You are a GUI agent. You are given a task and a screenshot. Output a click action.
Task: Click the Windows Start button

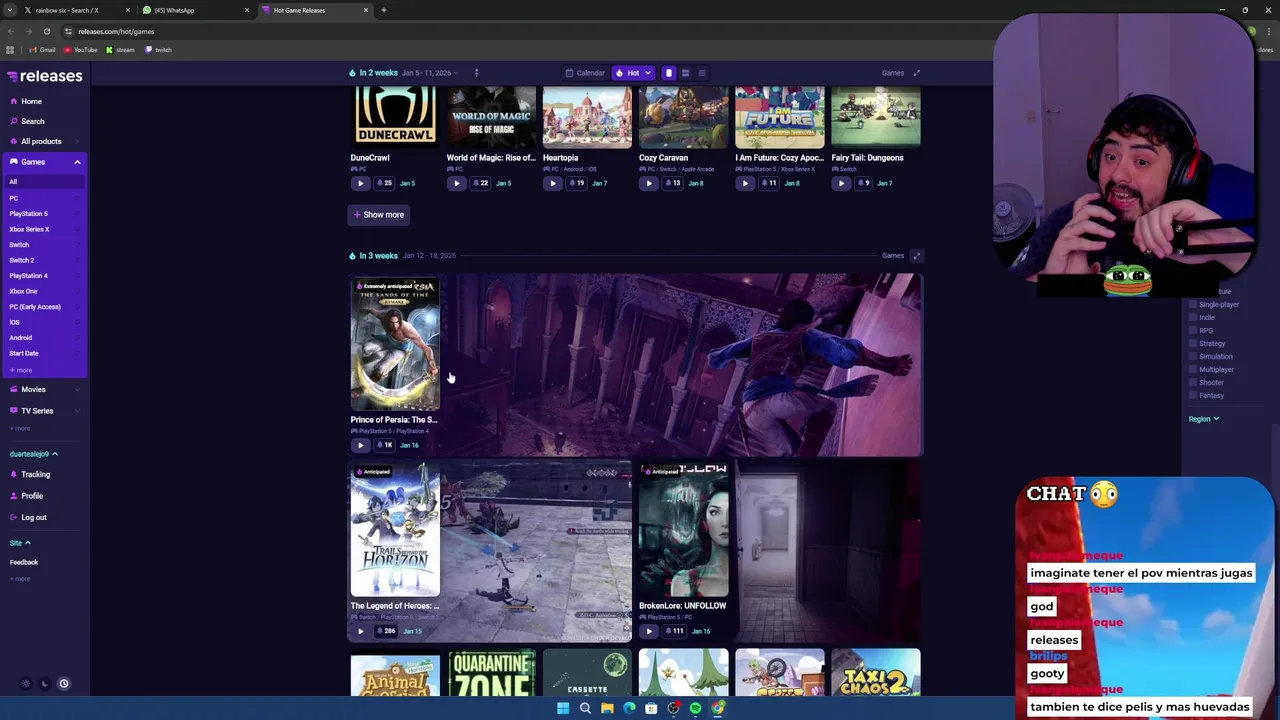pos(563,708)
